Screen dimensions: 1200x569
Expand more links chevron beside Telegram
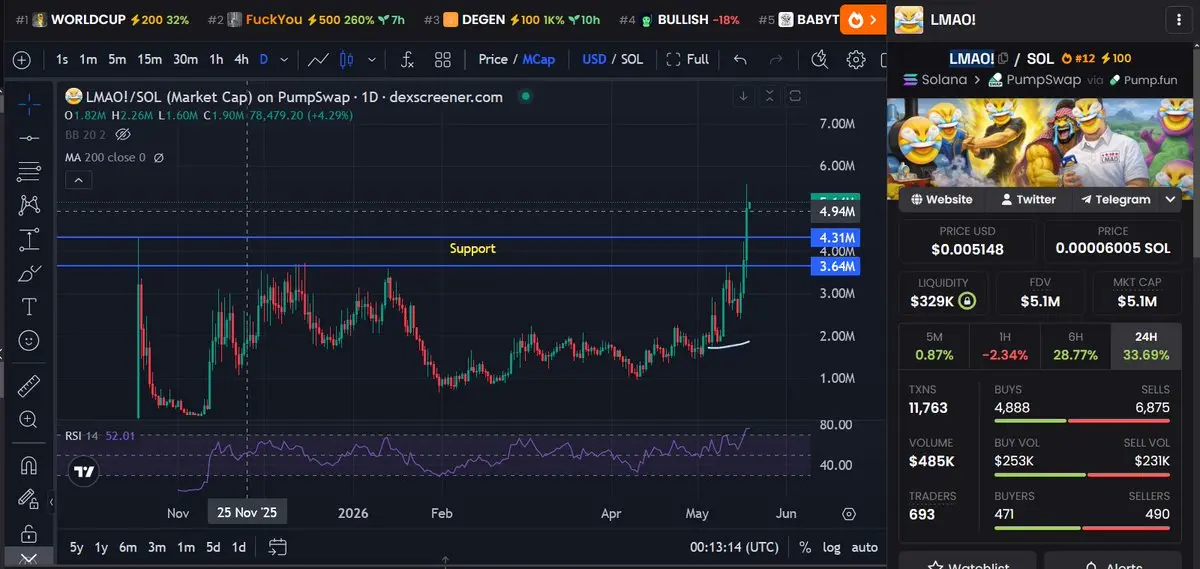[1171, 199]
